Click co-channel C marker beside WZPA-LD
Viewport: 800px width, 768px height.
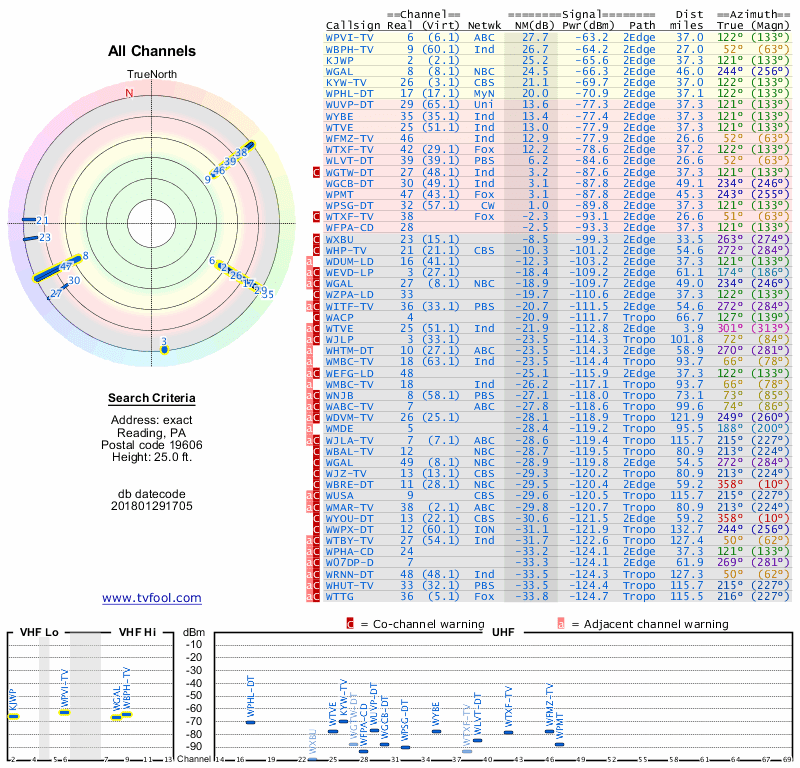[316, 295]
